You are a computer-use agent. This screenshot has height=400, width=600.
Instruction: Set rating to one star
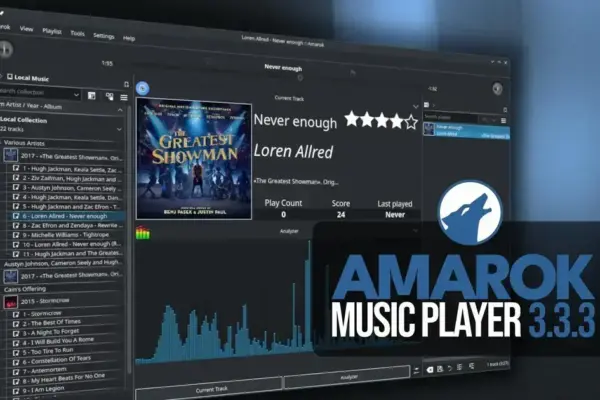point(351,119)
